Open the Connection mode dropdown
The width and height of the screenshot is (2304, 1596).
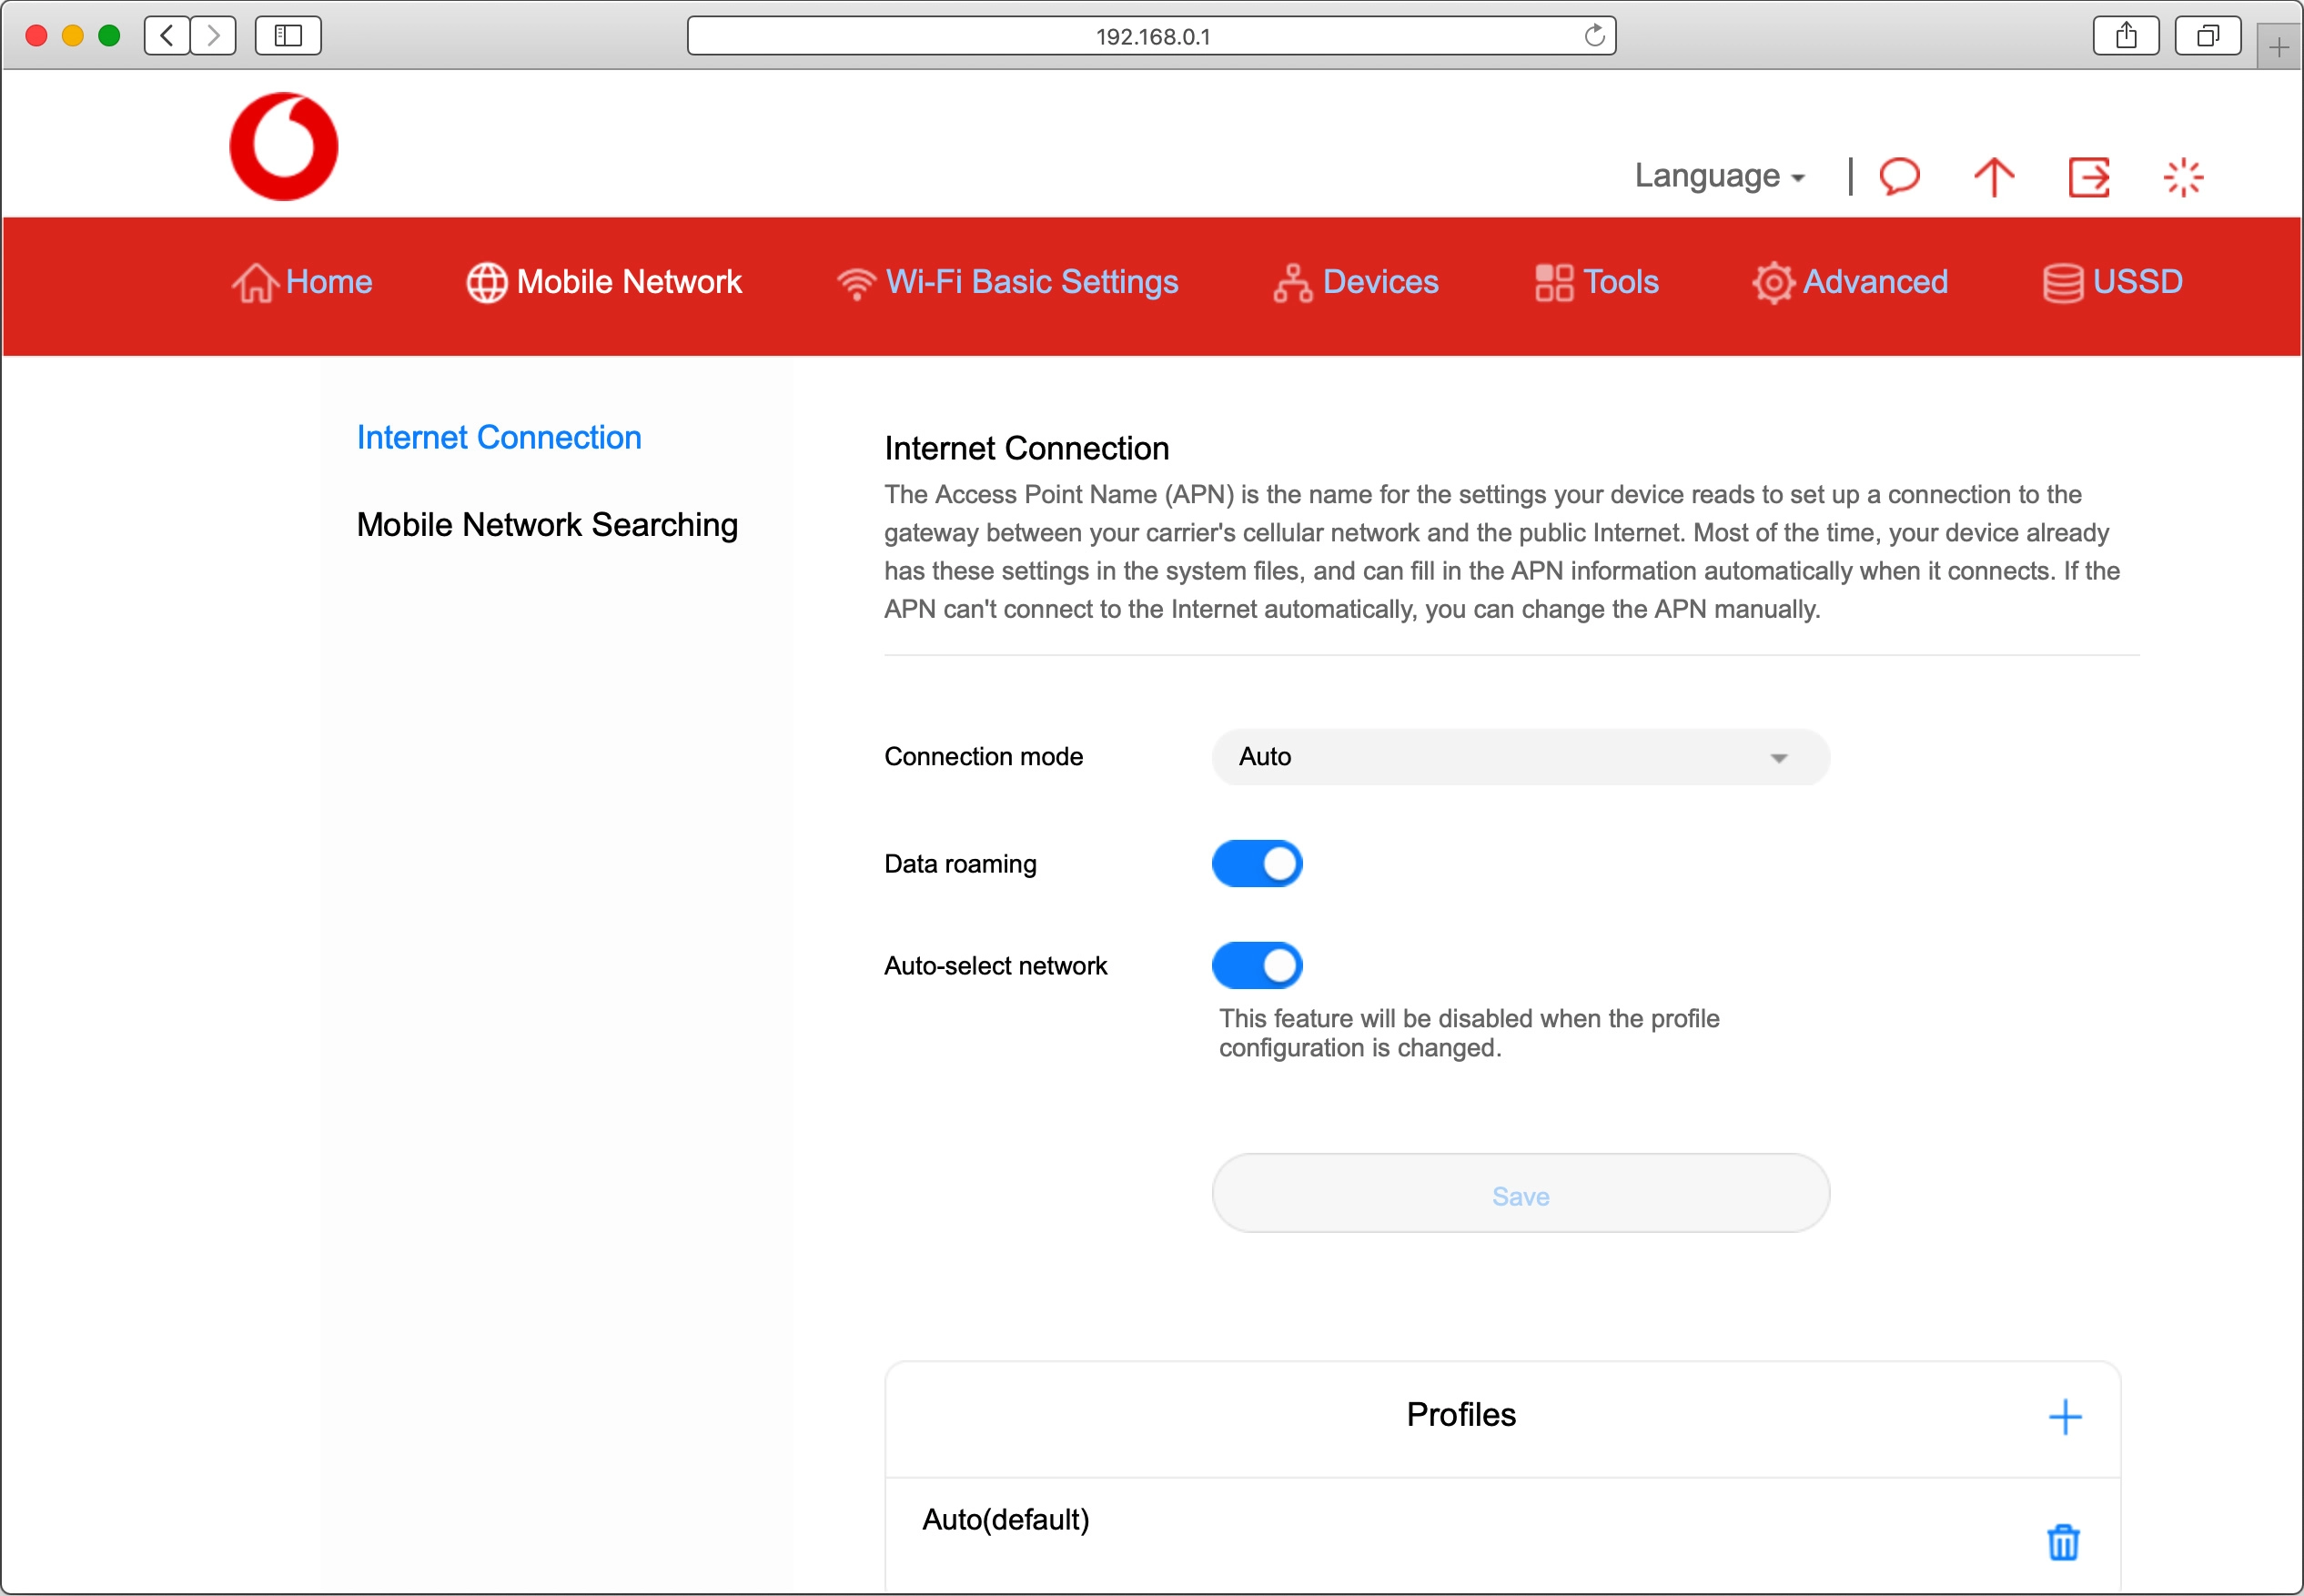tap(1520, 757)
